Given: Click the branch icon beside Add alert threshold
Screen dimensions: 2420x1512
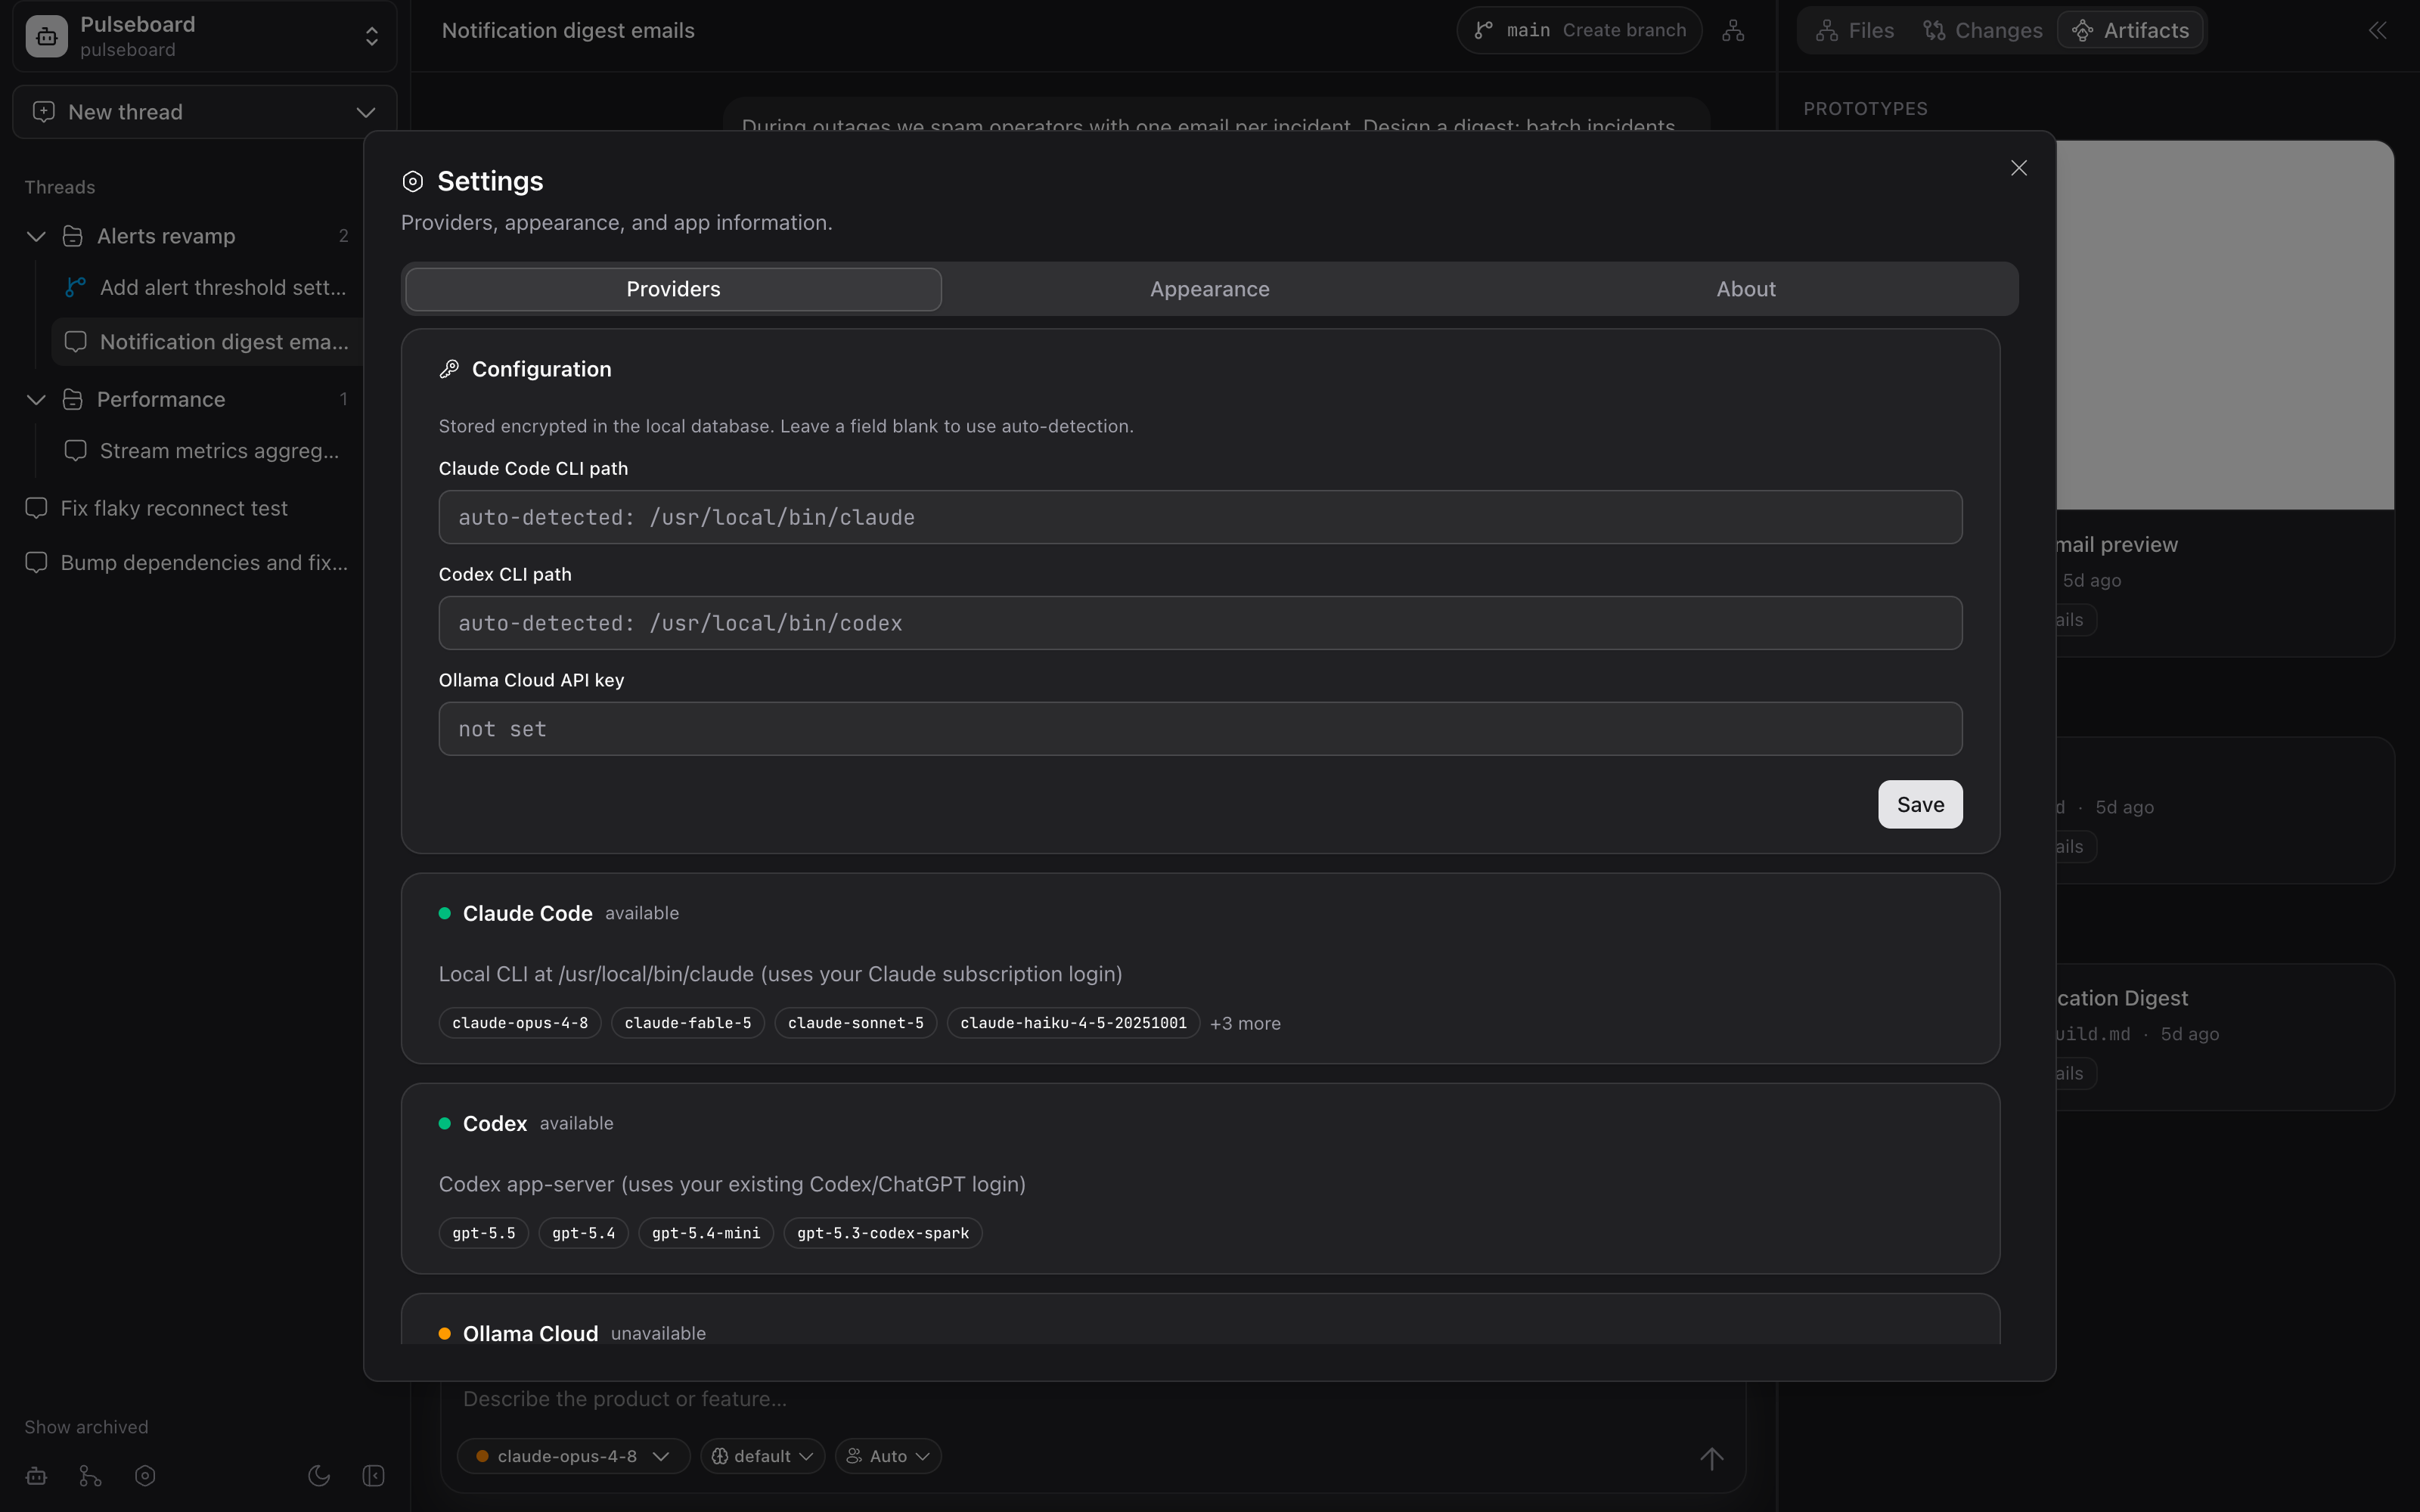Looking at the screenshot, I should click(75, 288).
